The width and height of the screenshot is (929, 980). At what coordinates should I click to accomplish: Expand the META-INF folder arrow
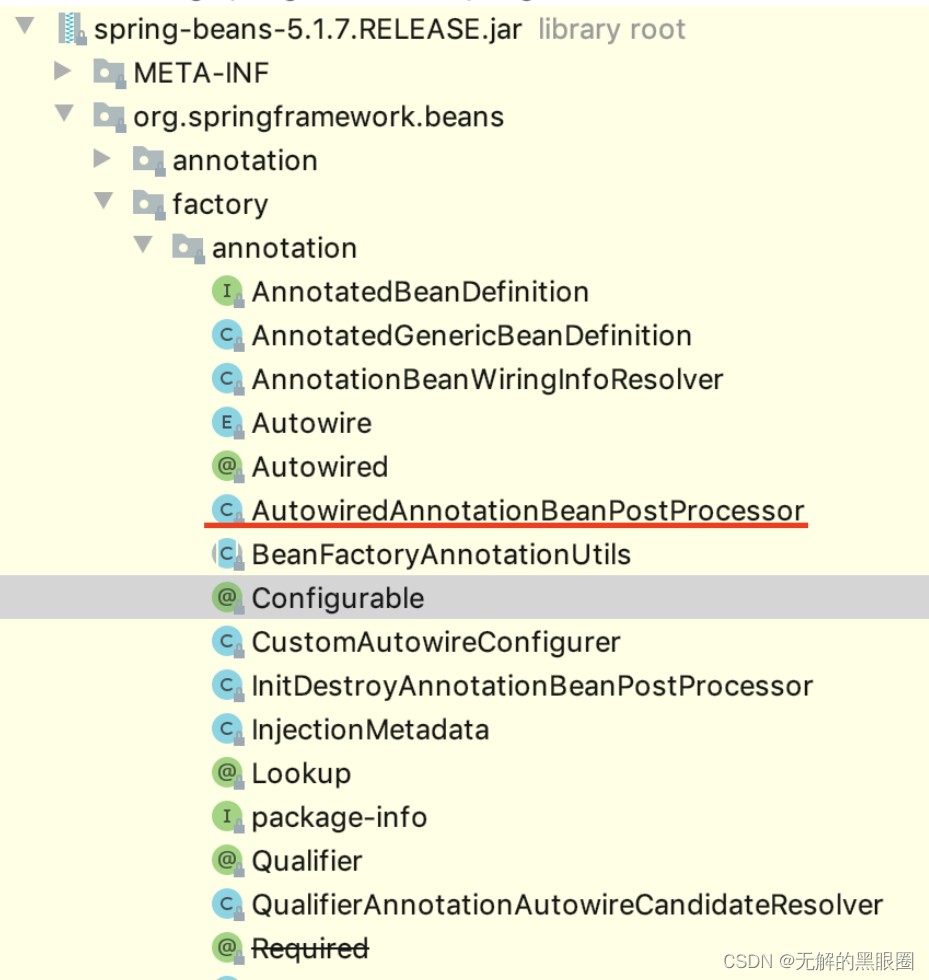pos(63,71)
